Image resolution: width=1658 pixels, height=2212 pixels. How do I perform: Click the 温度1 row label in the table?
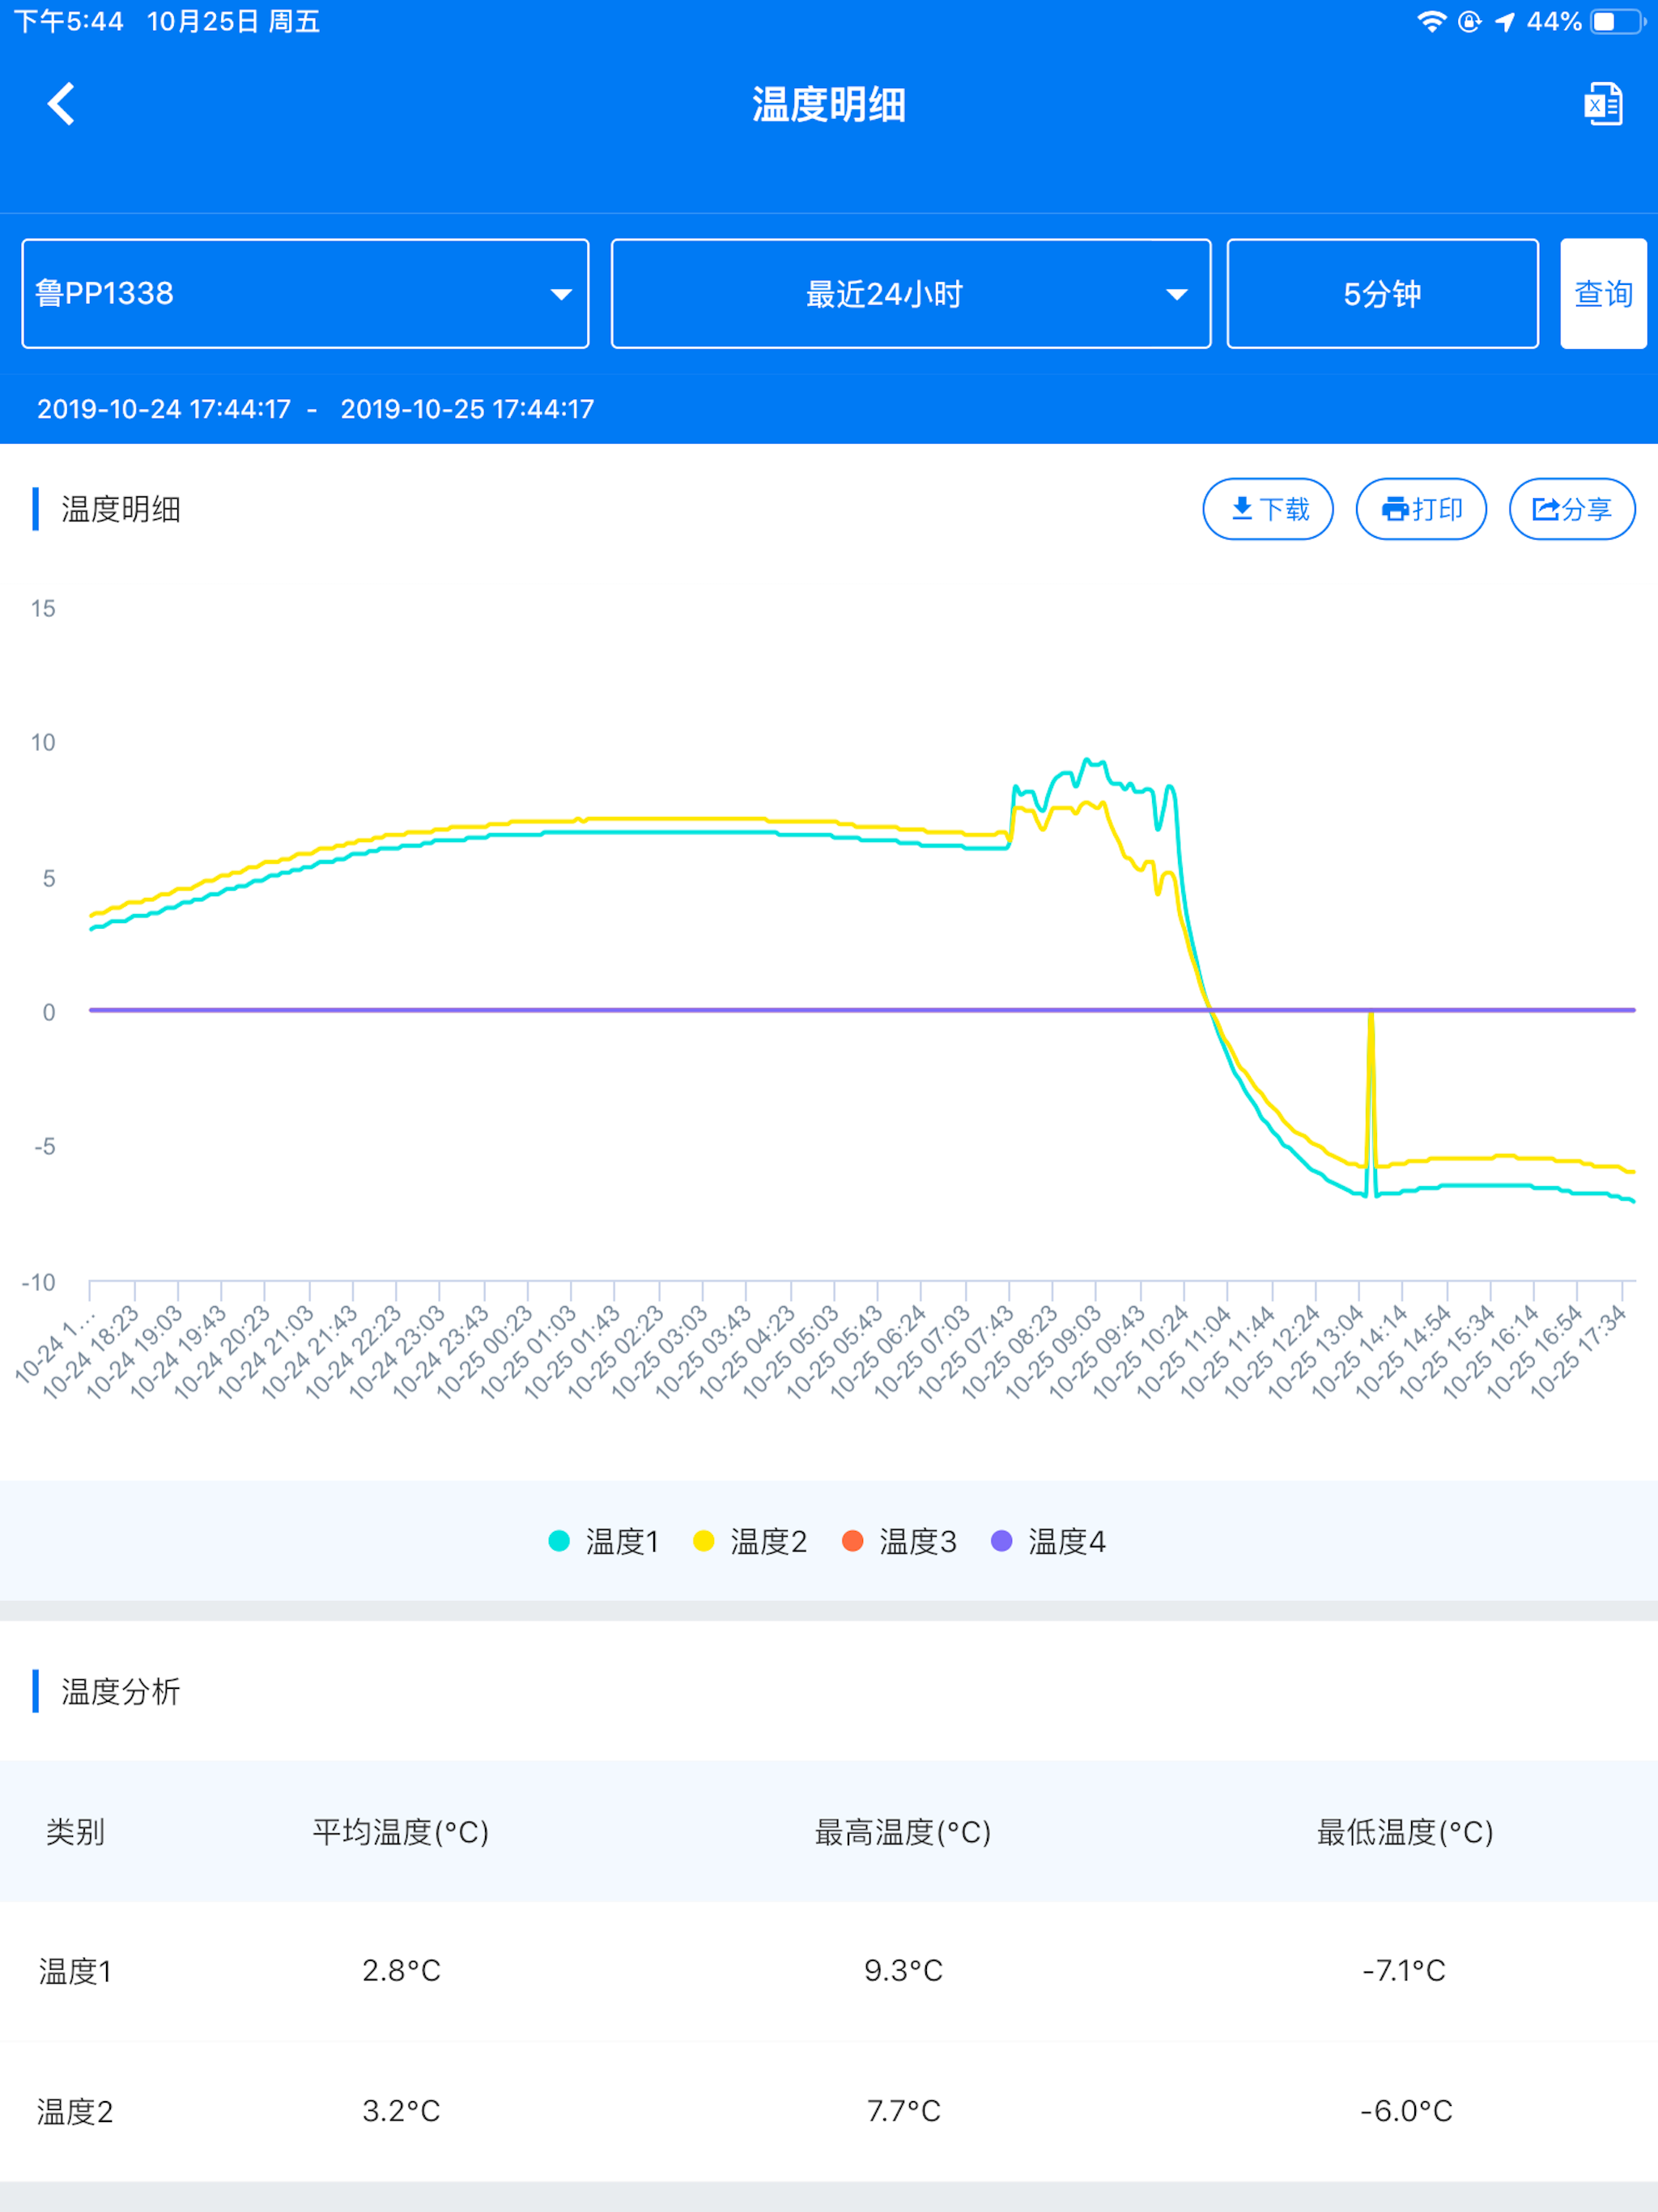coord(75,1971)
